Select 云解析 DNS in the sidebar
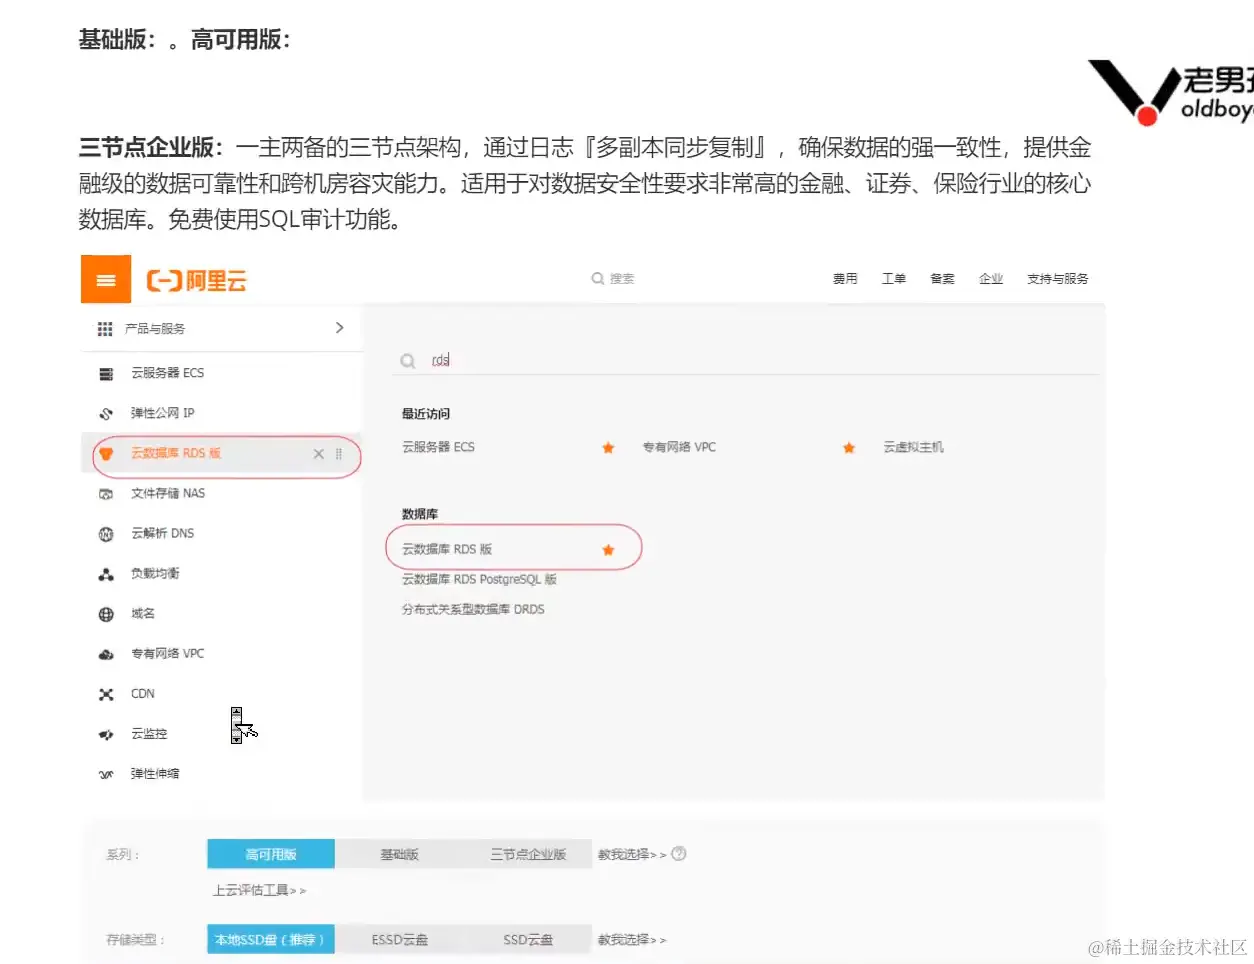This screenshot has width=1254, height=964. tap(162, 533)
